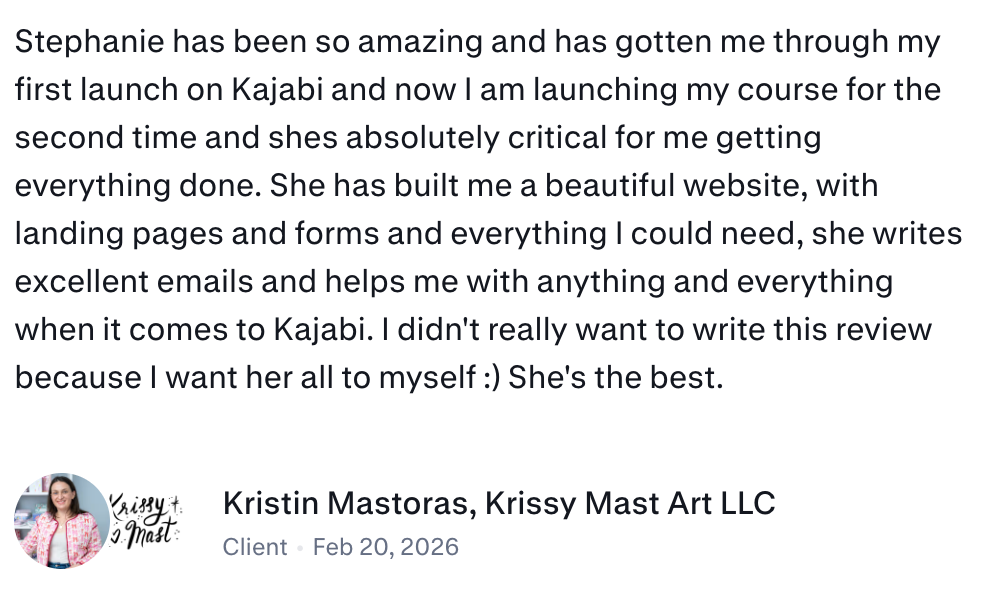Click the Feb 20, 2026 review date
The width and height of the screenshot is (1008, 596).
[x=386, y=547]
